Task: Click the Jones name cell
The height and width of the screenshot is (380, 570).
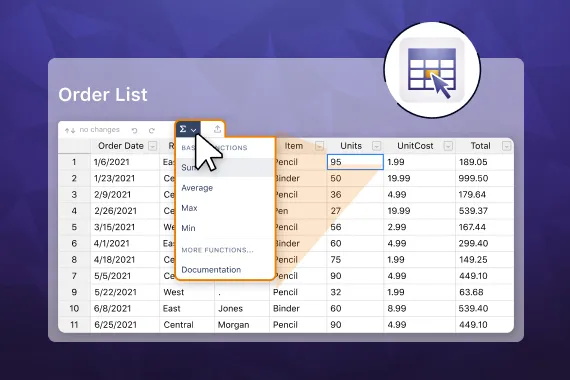Action: (x=242, y=308)
